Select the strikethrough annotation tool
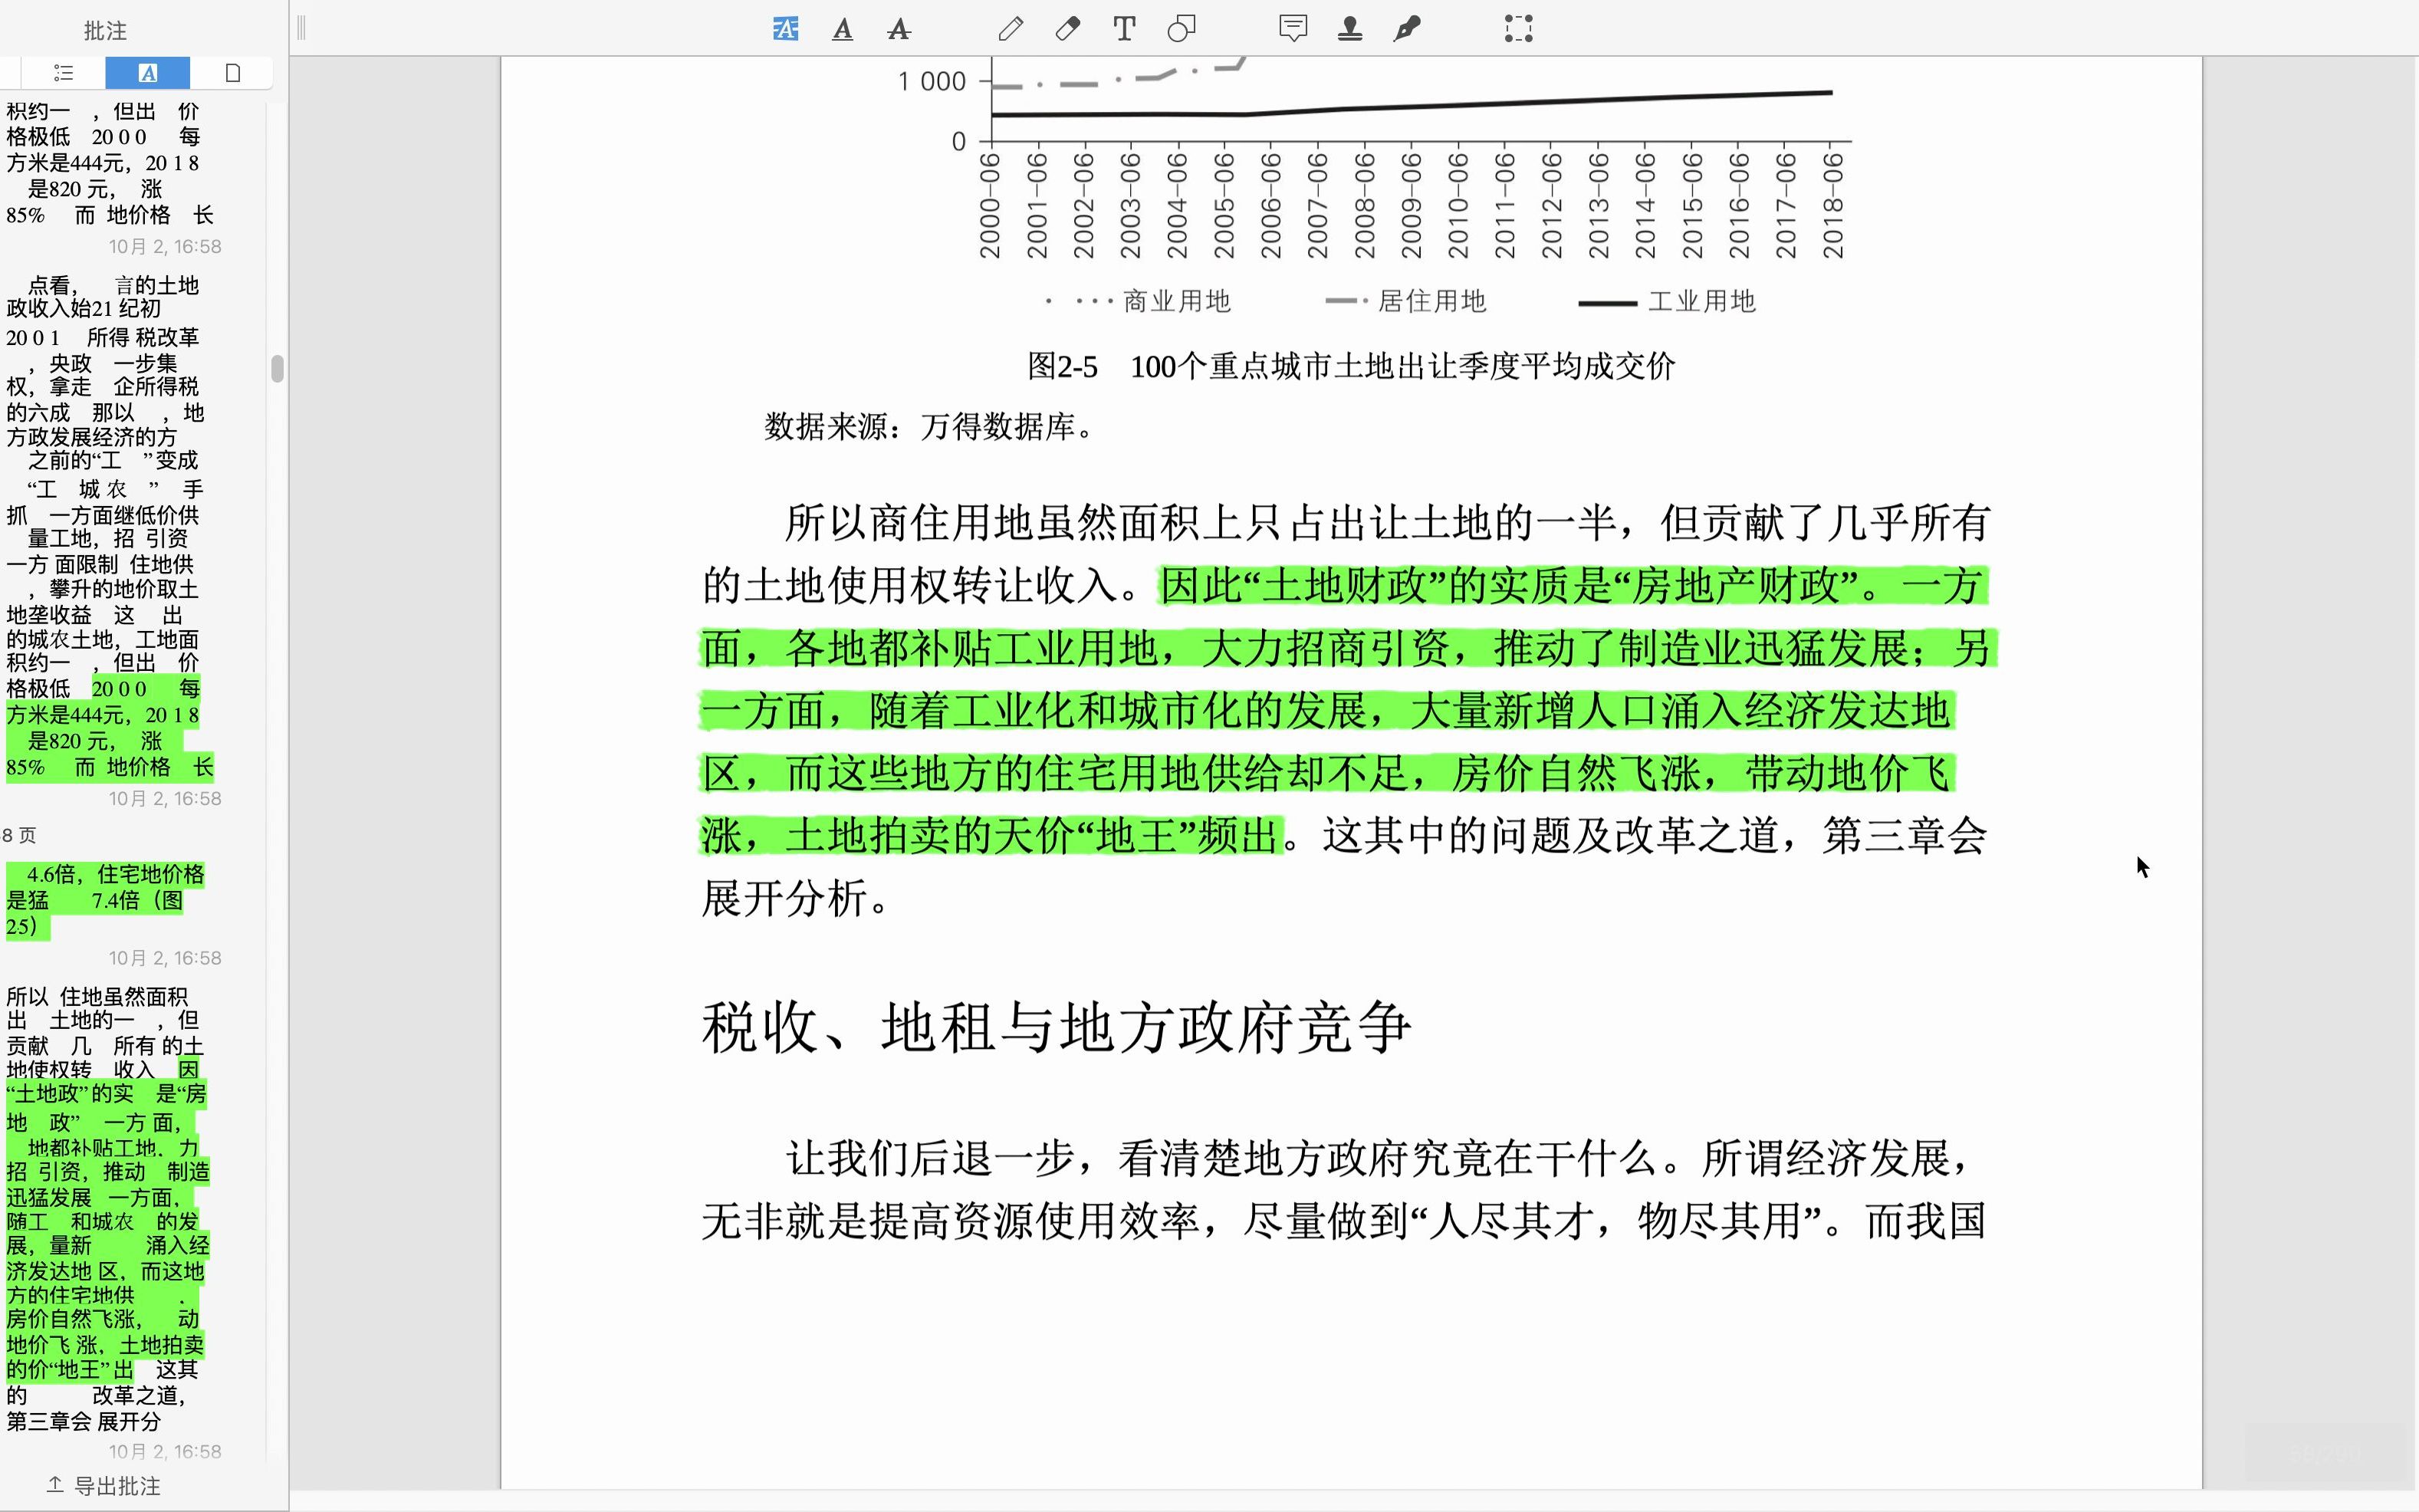The width and height of the screenshot is (2419, 1512). pos(899,29)
